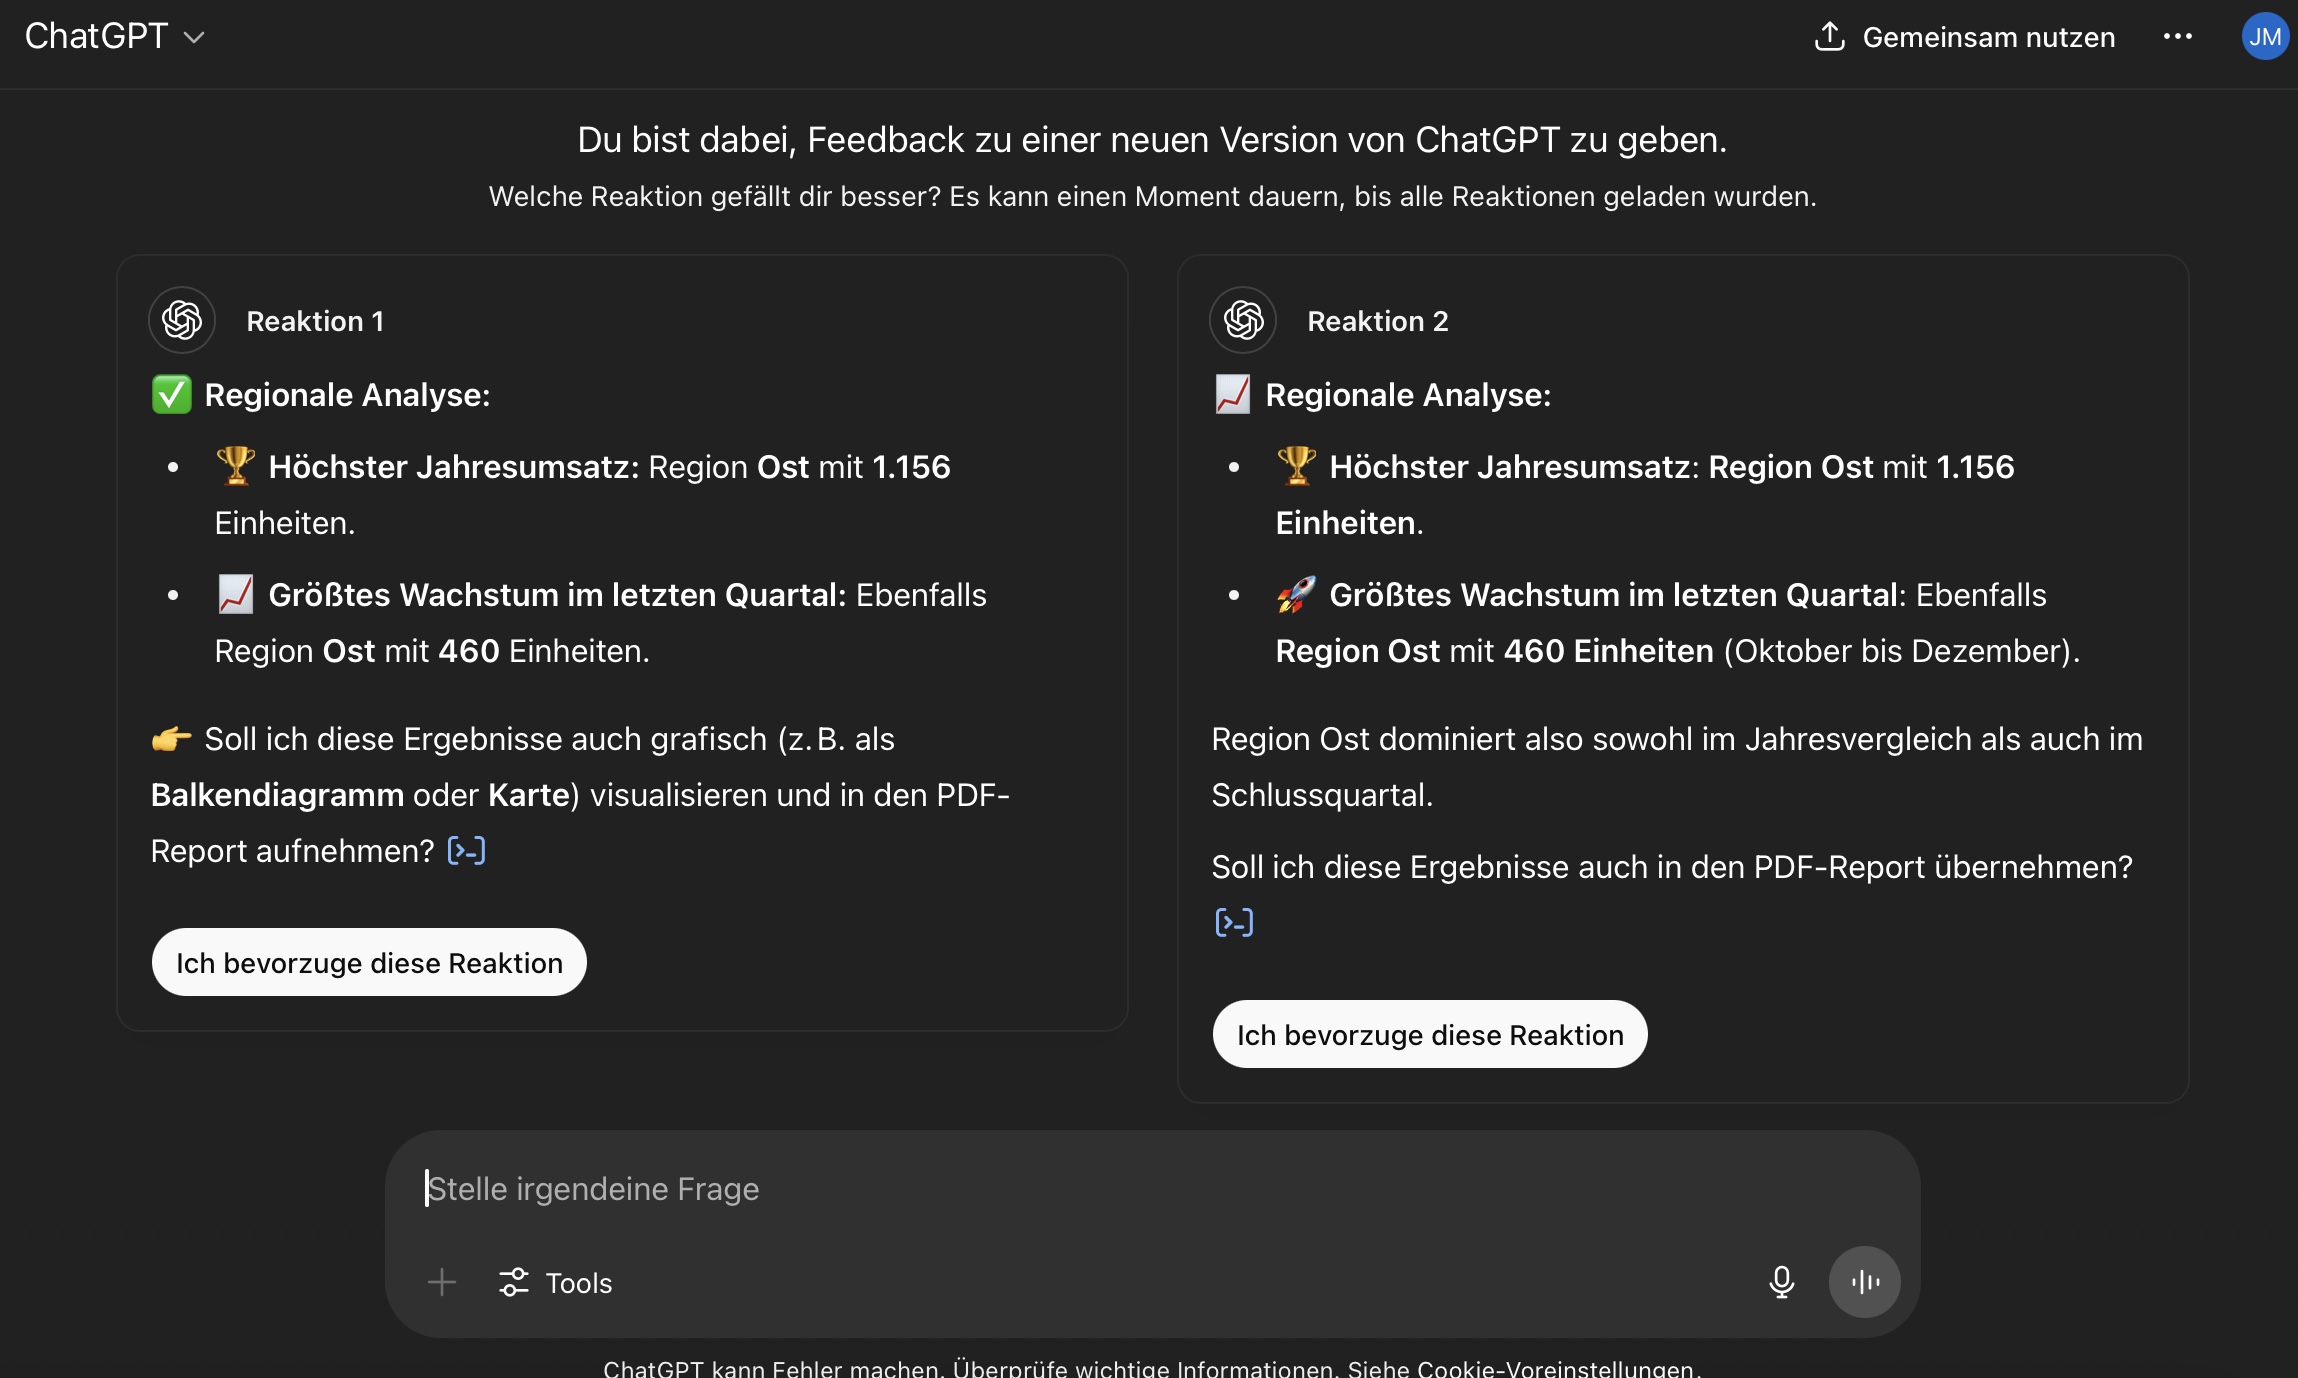
Task: Focus the Stelle irgendeine Frage input
Action: tap(1152, 1188)
